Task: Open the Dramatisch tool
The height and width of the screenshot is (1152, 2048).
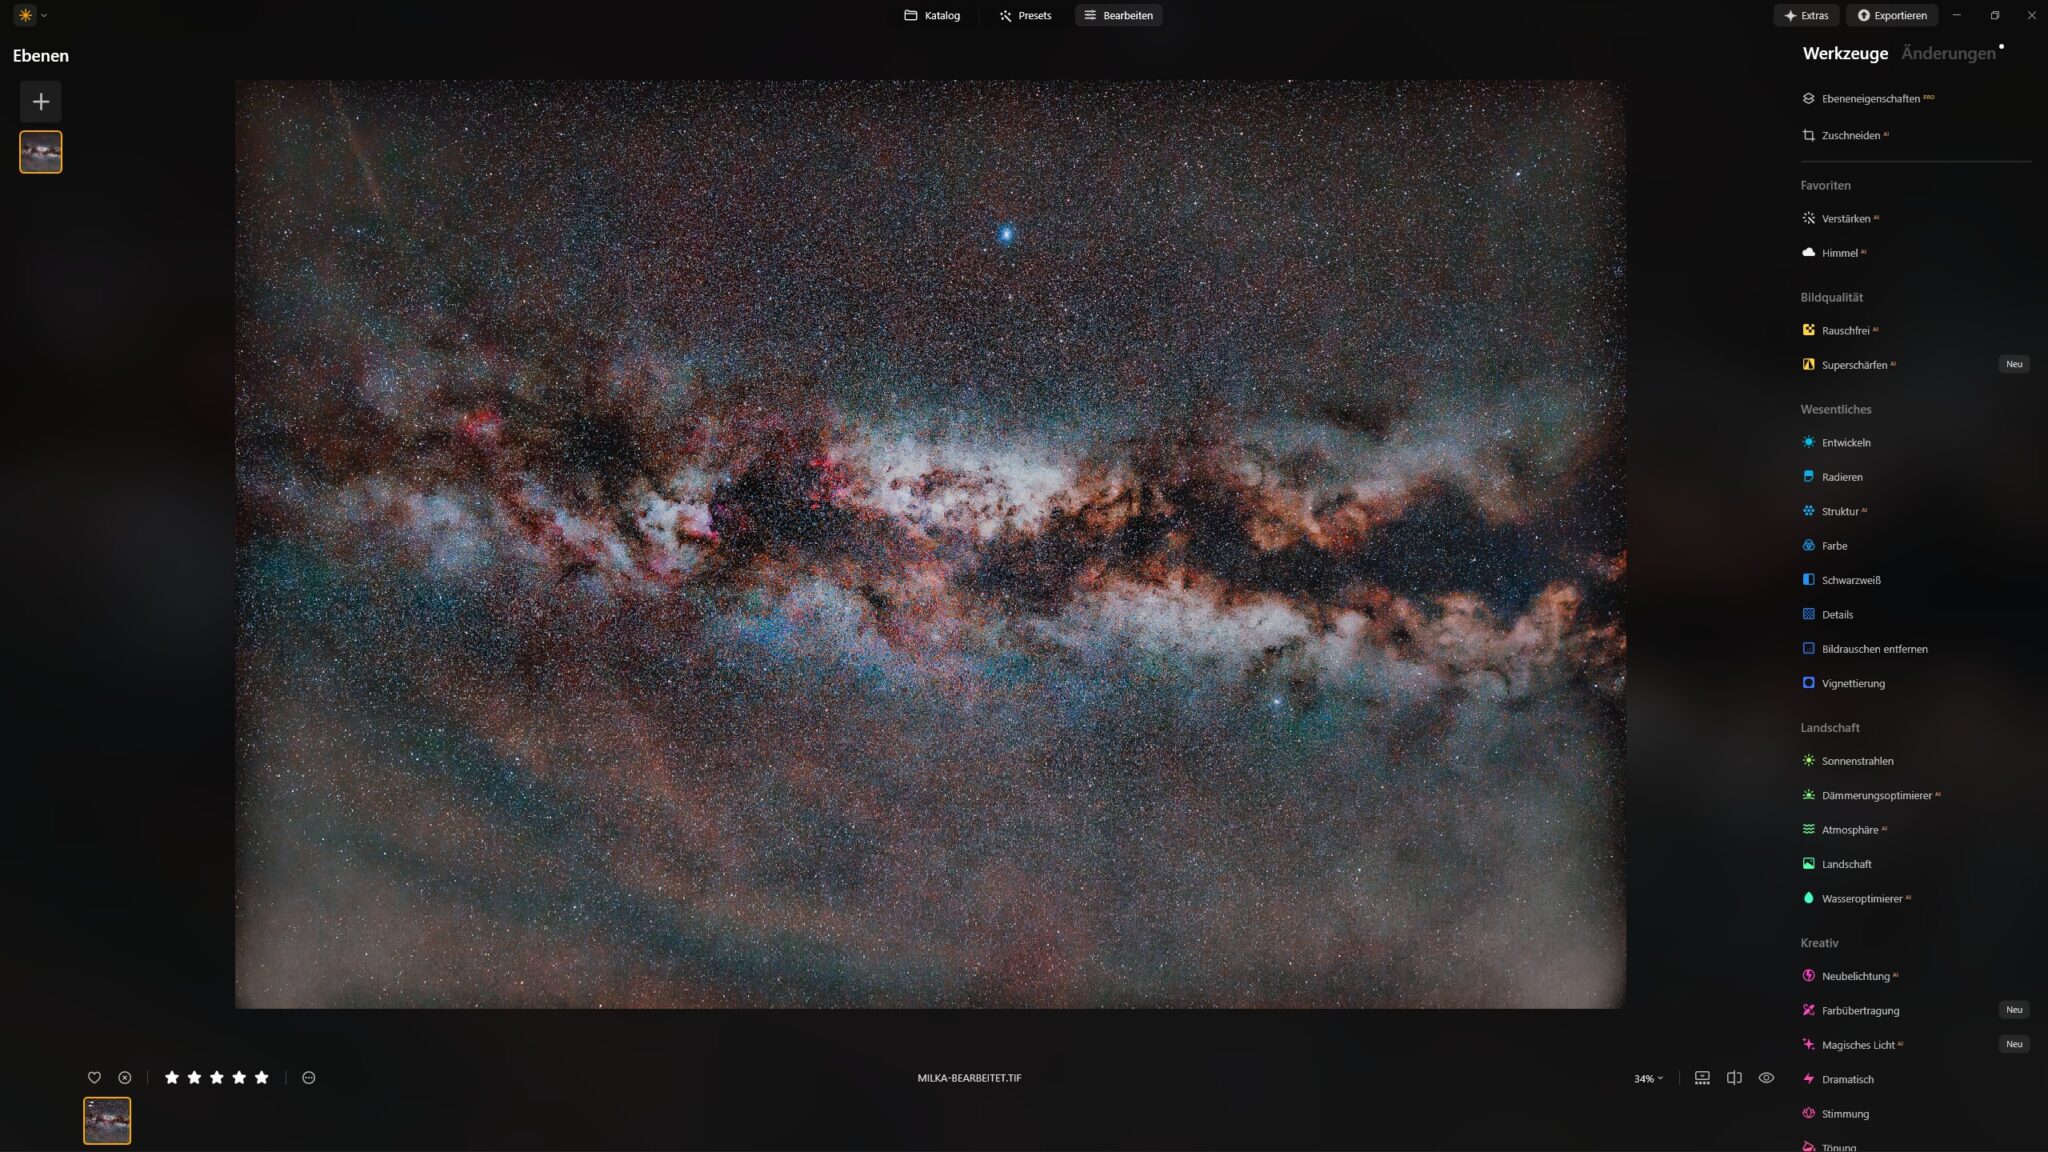Action: (1847, 1079)
